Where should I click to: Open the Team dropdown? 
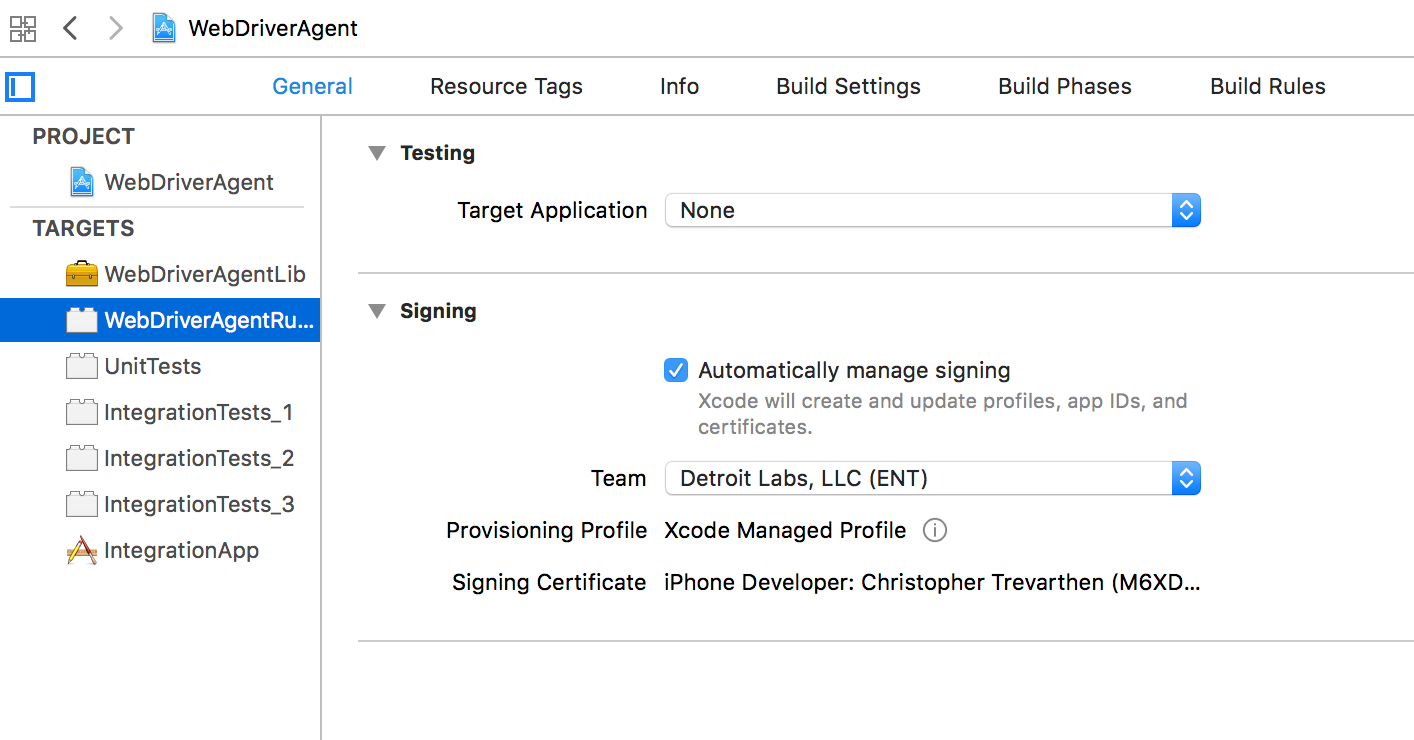tap(932, 478)
